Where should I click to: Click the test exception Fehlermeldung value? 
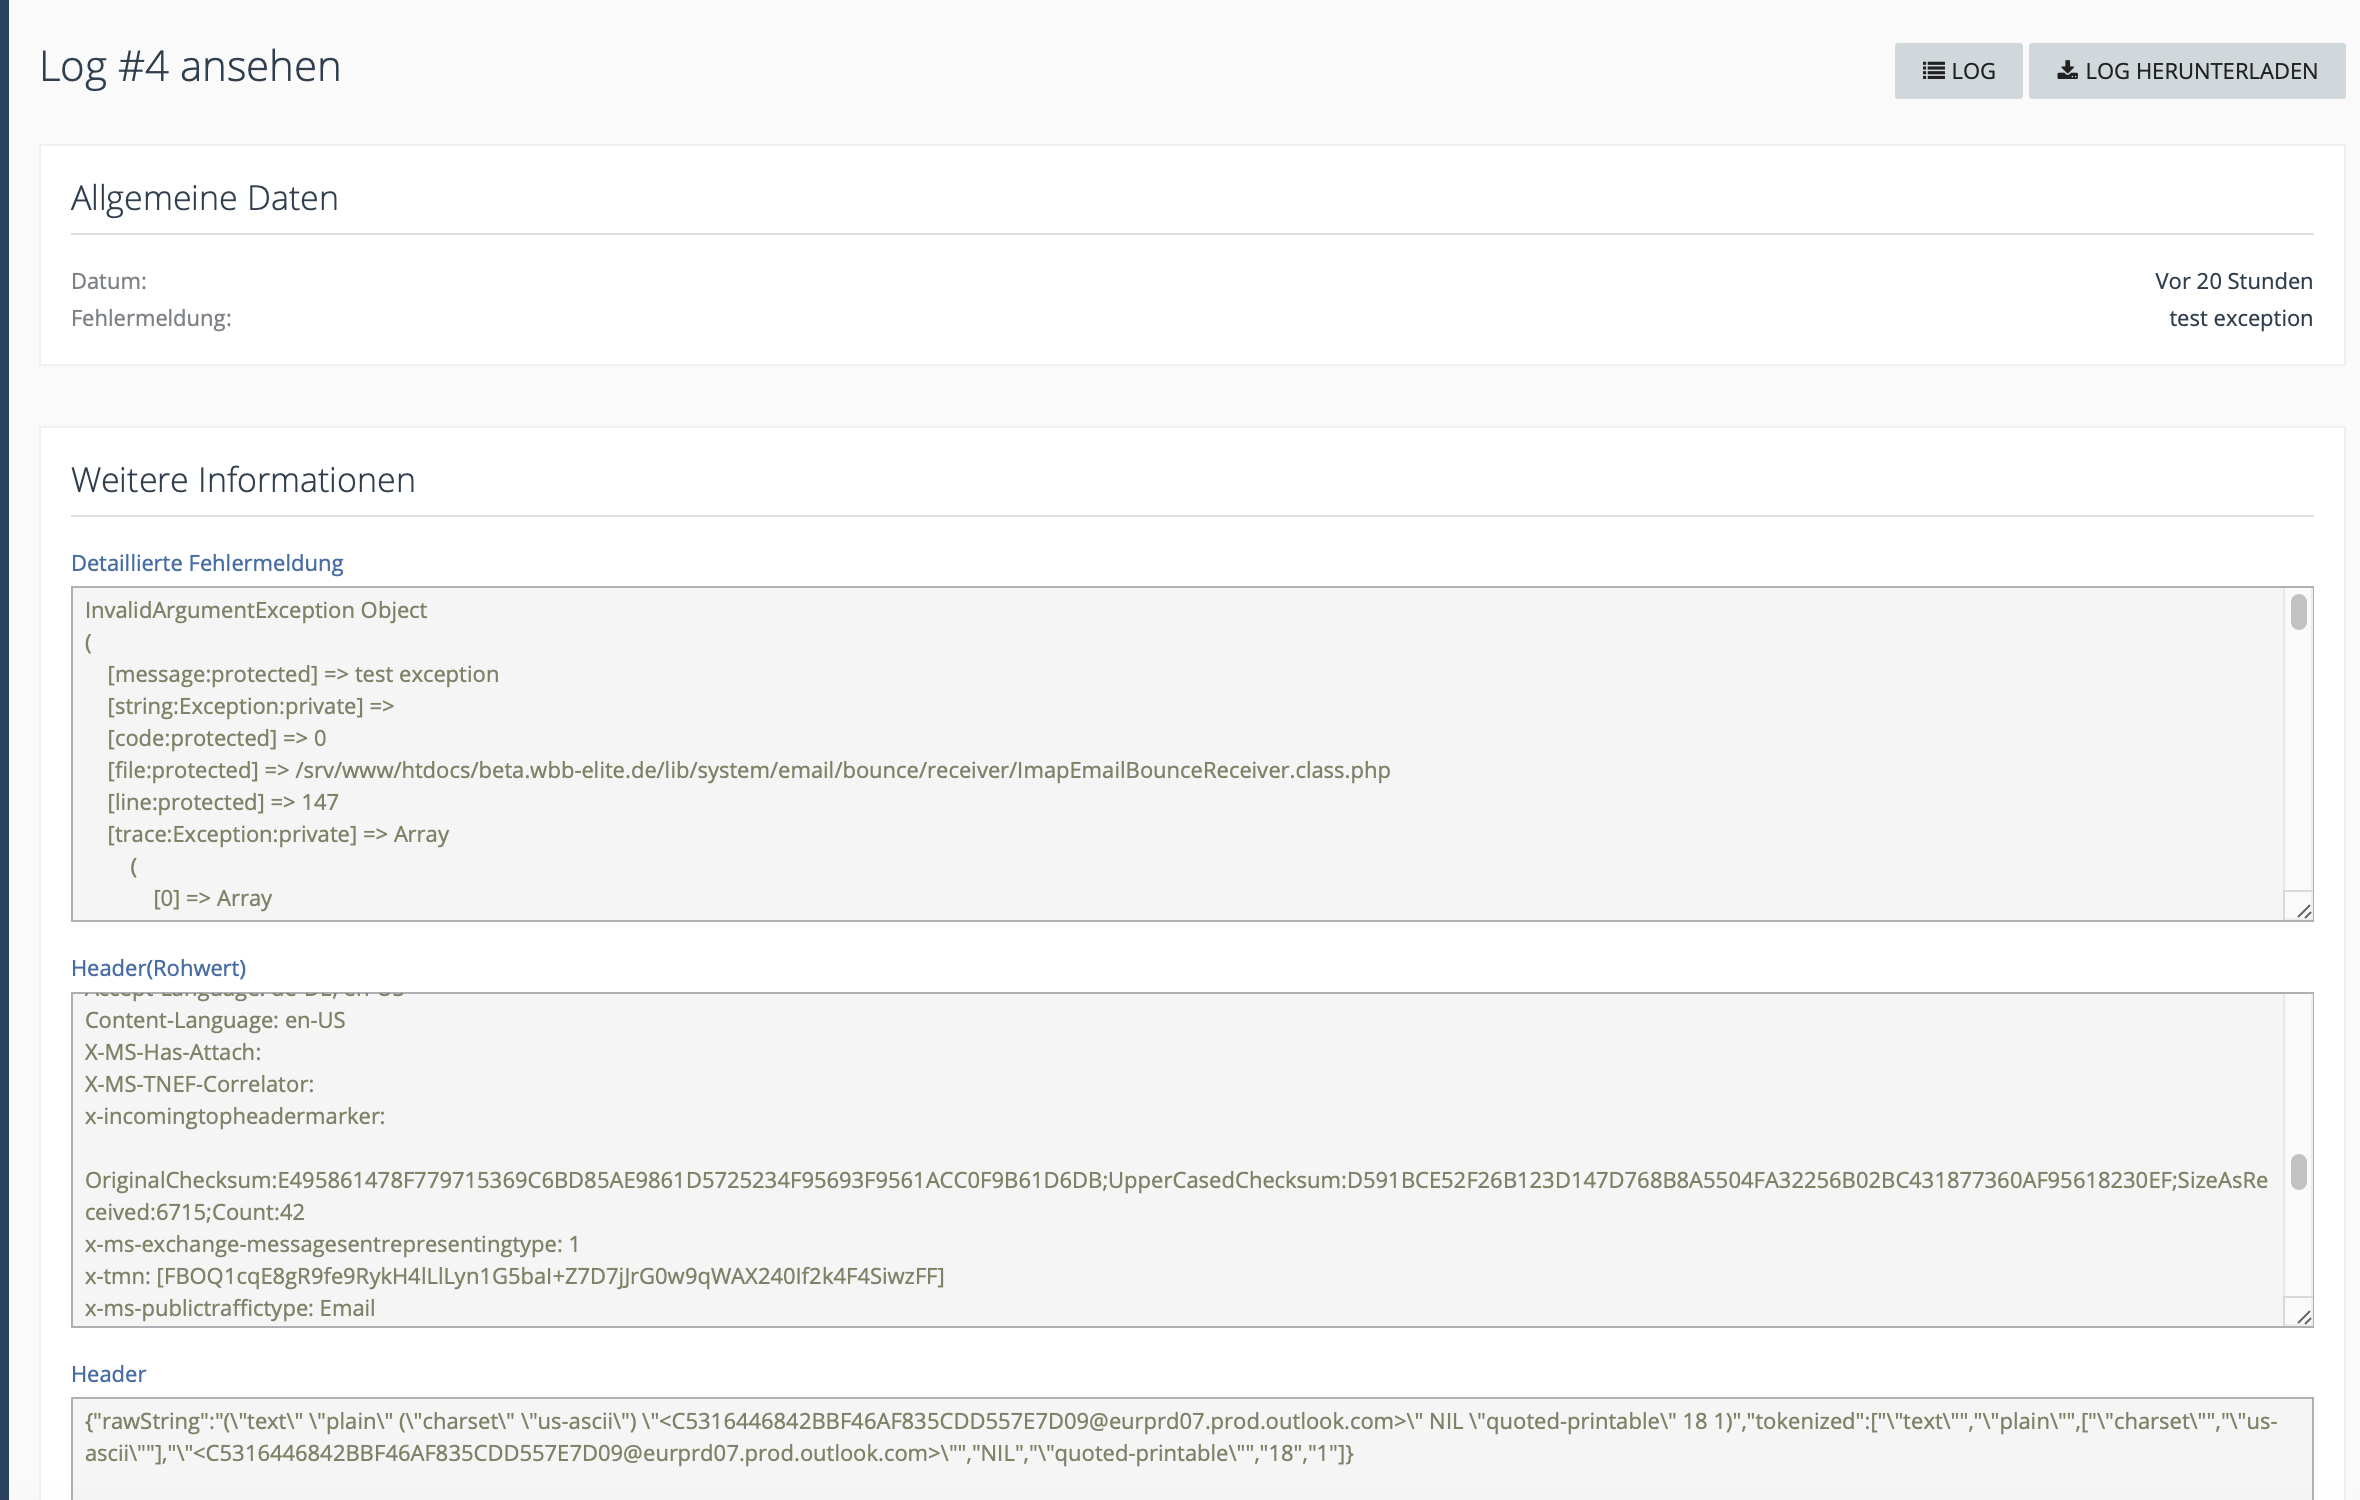point(2240,318)
